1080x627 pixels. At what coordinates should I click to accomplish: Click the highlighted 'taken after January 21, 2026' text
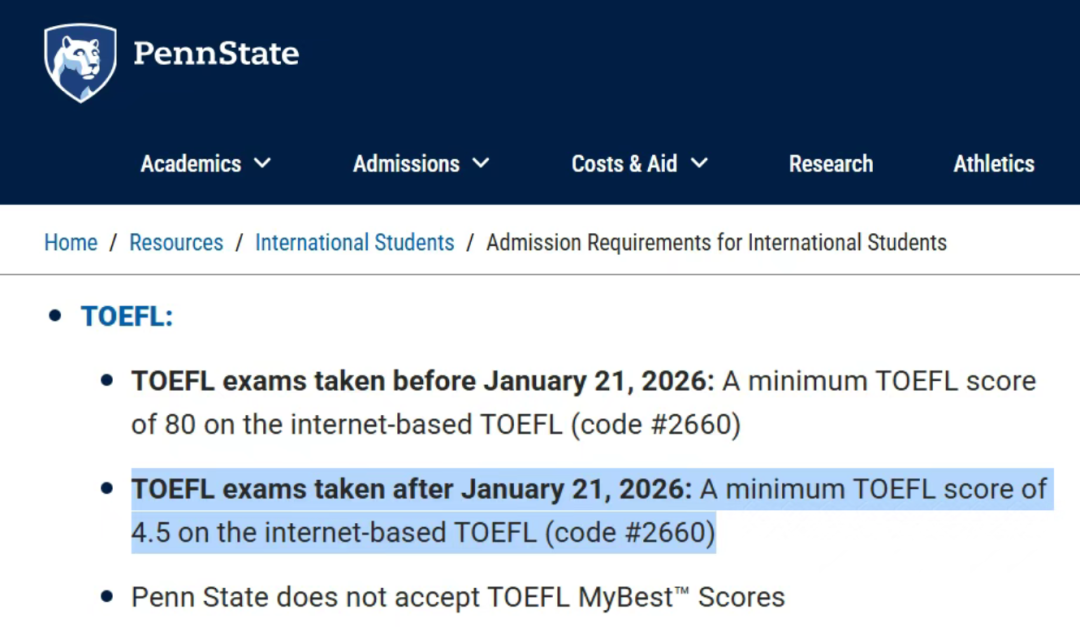click(x=411, y=489)
